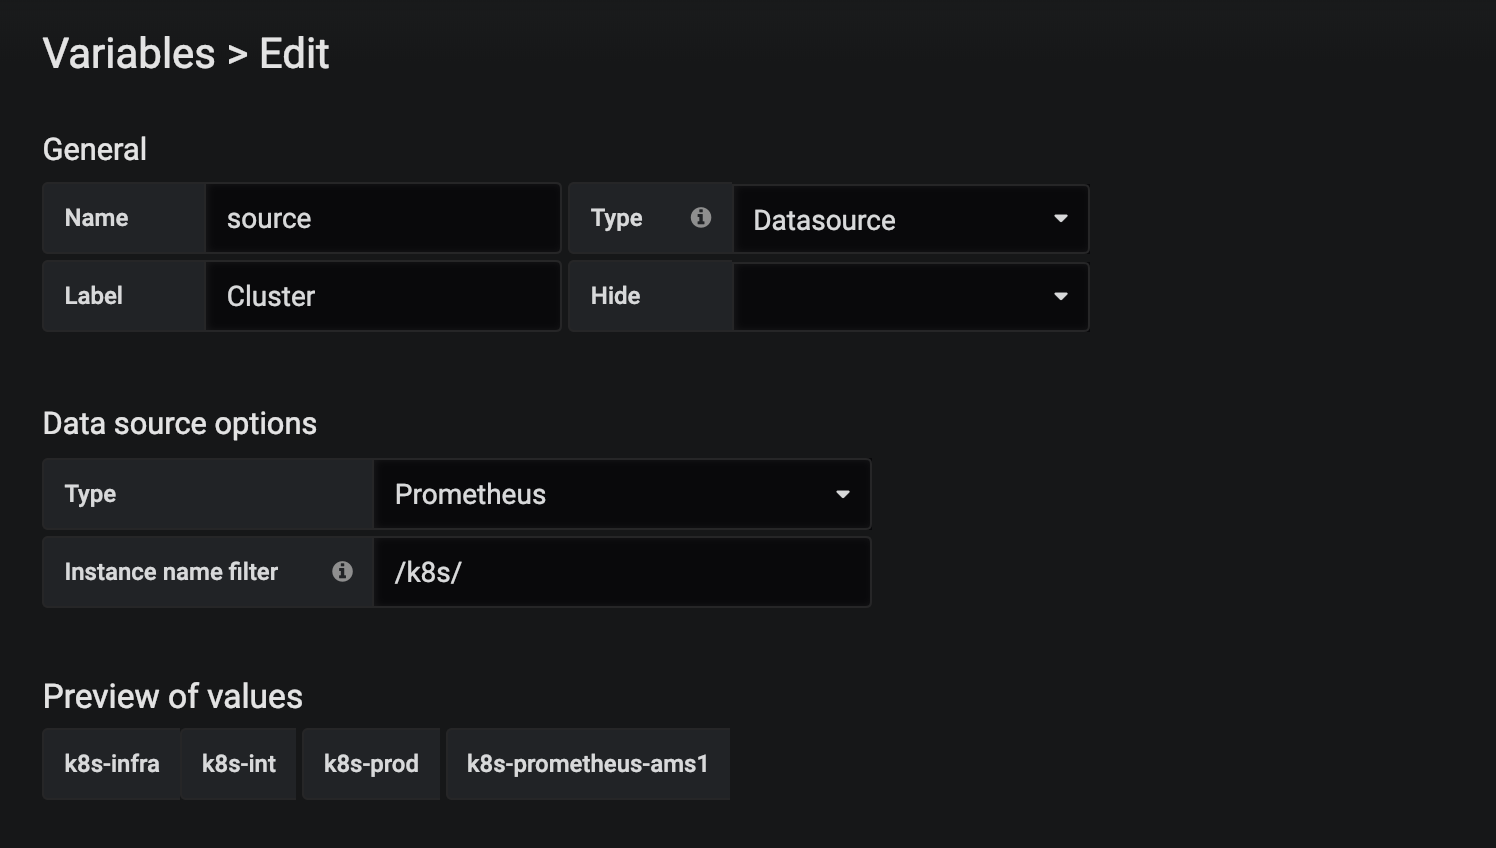Click the k8s-prometheus-ams1 preview value
The image size is (1496, 848).
coord(588,764)
